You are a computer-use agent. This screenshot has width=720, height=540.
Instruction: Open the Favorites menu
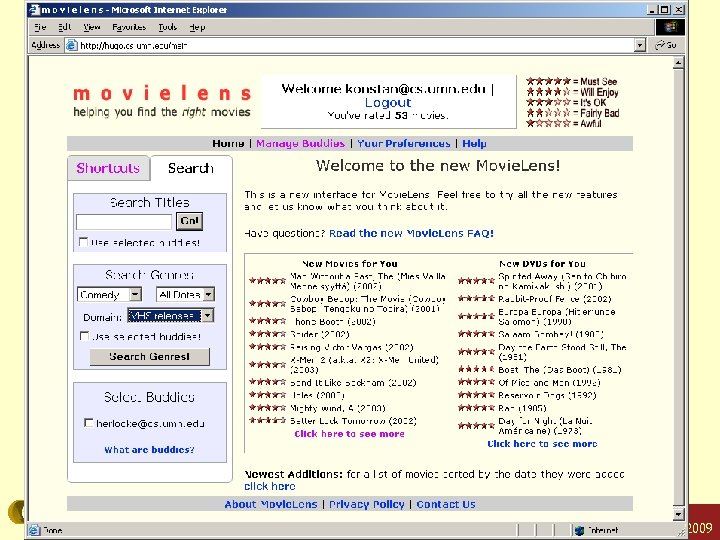click(129, 27)
